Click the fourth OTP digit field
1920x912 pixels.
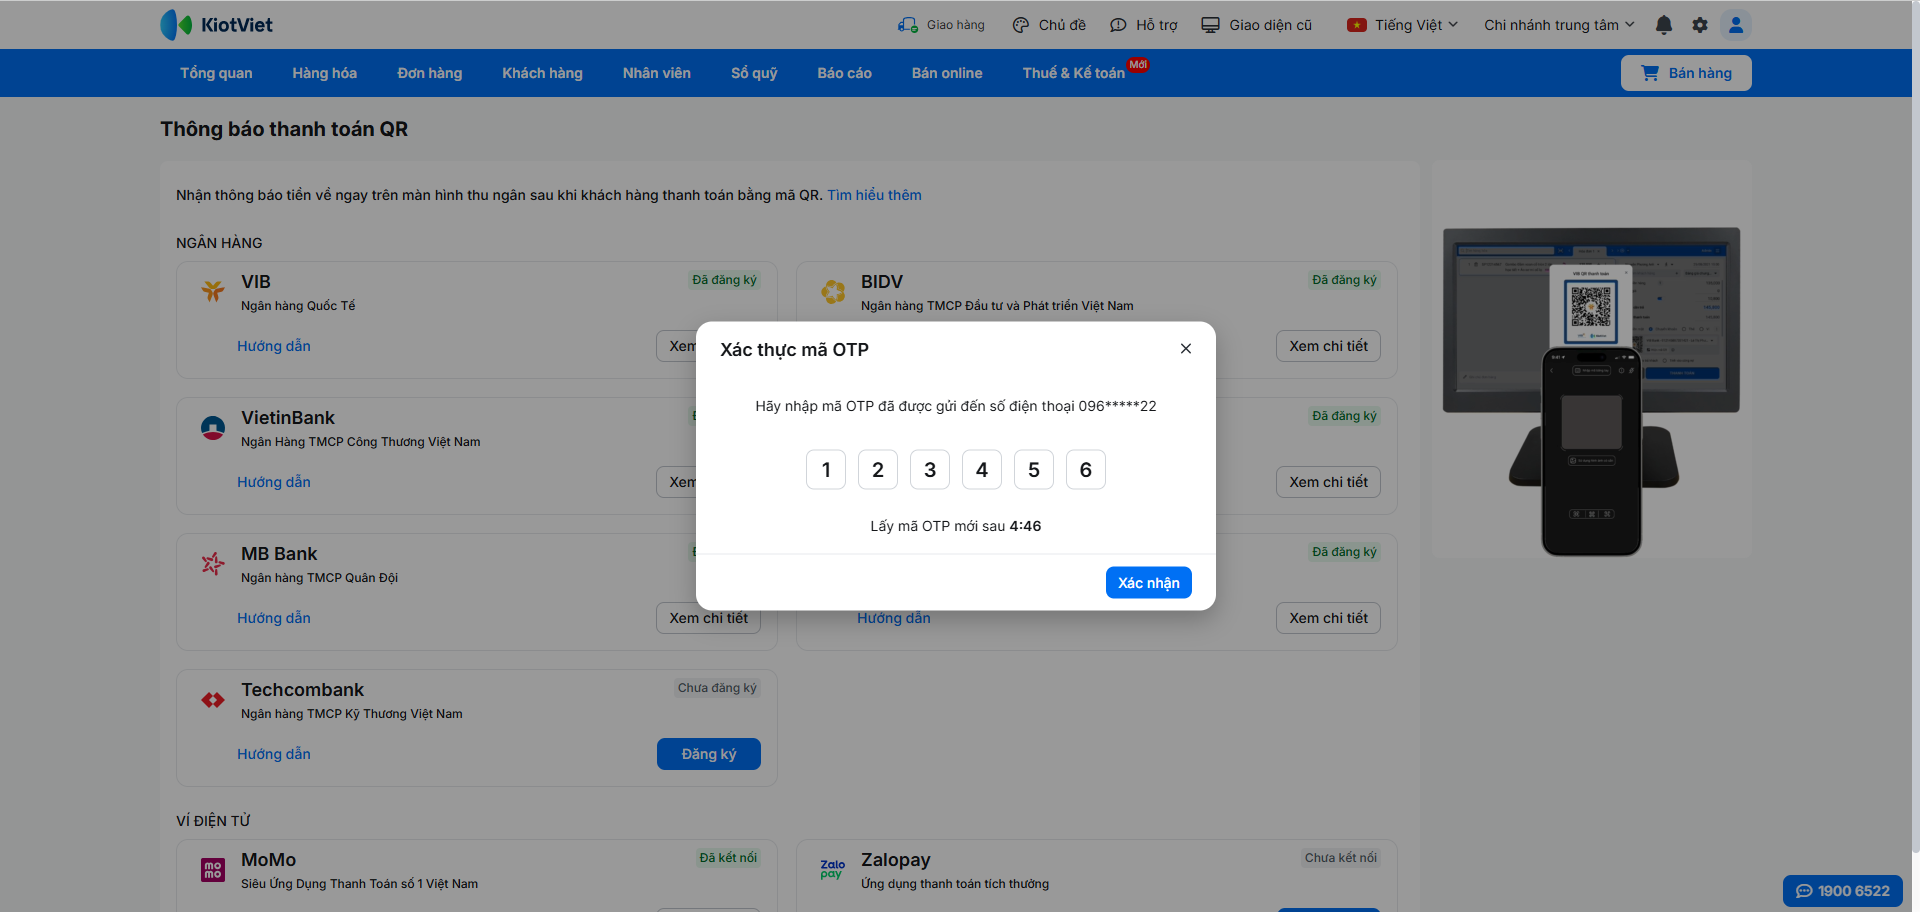click(x=982, y=470)
